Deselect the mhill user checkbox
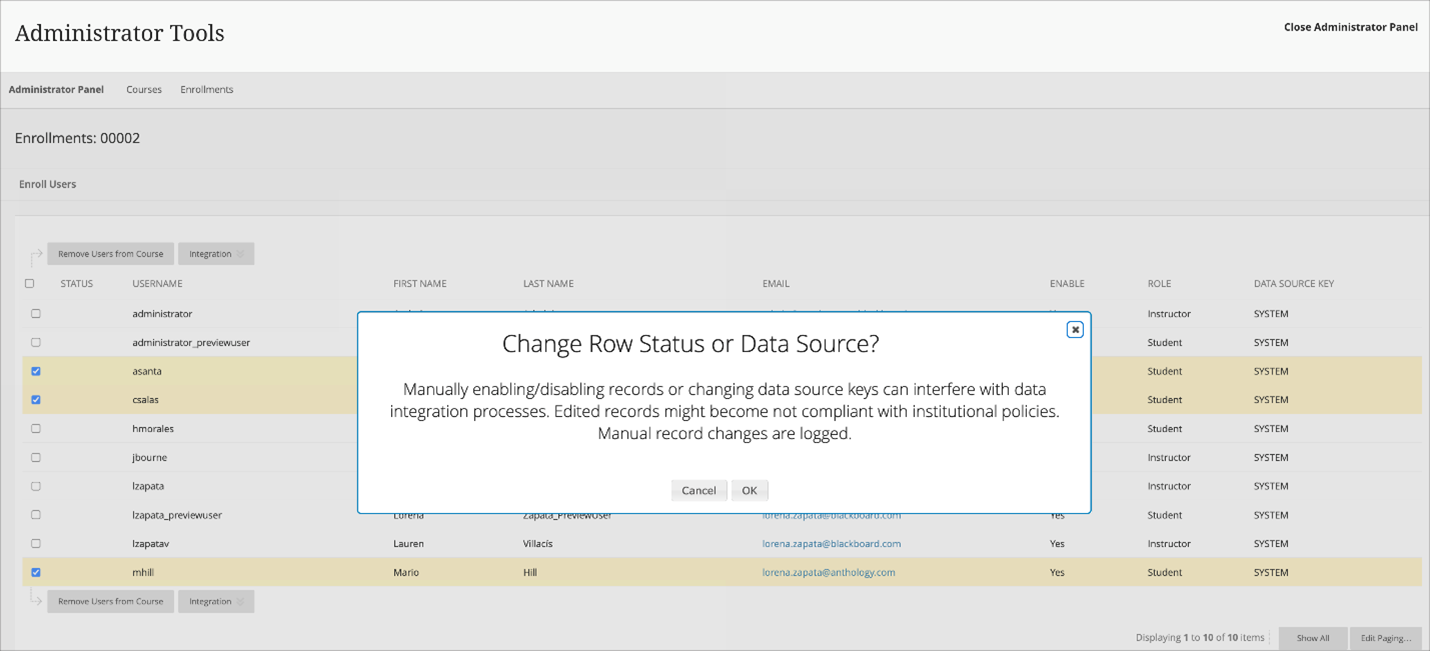The width and height of the screenshot is (1430, 651). 36,573
